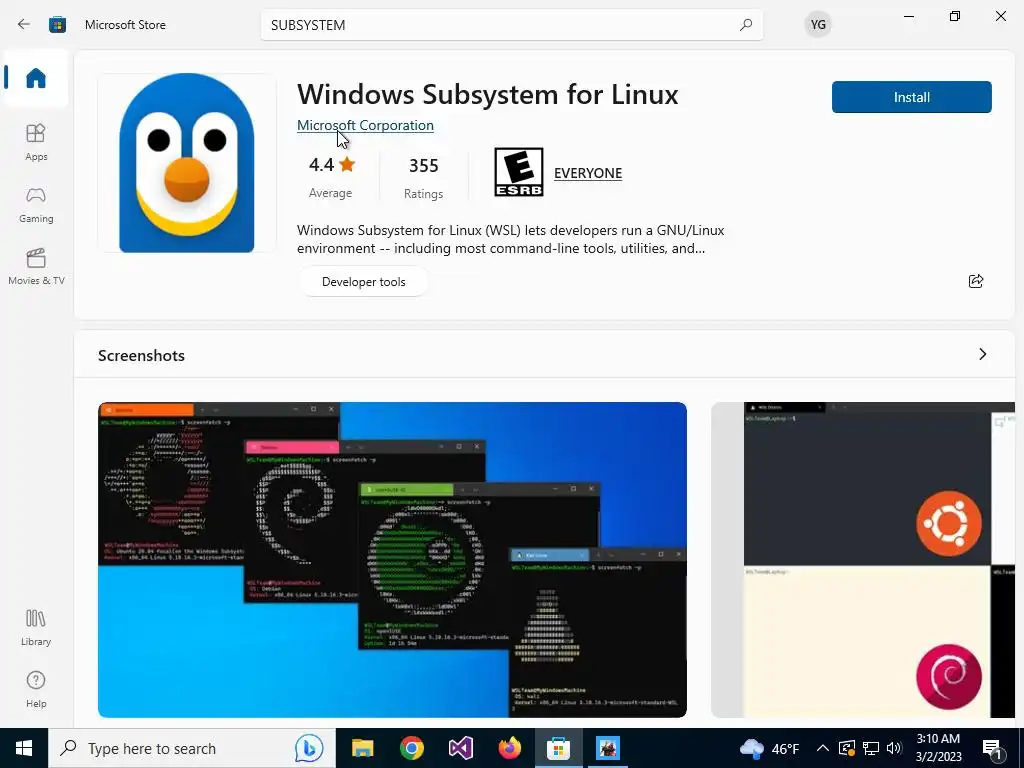Go back using the back arrow

coord(24,24)
